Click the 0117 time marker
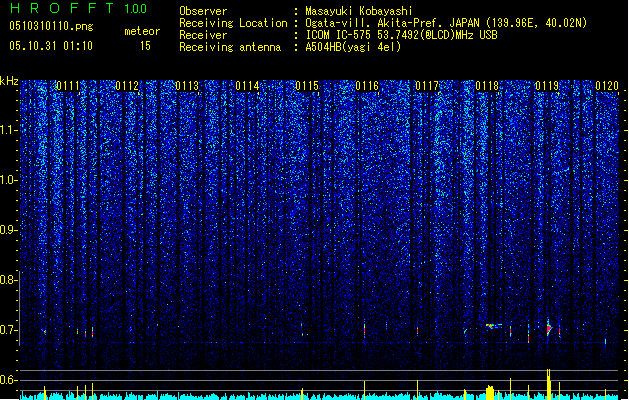The width and height of the screenshot is (629, 400). [x=427, y=86]
